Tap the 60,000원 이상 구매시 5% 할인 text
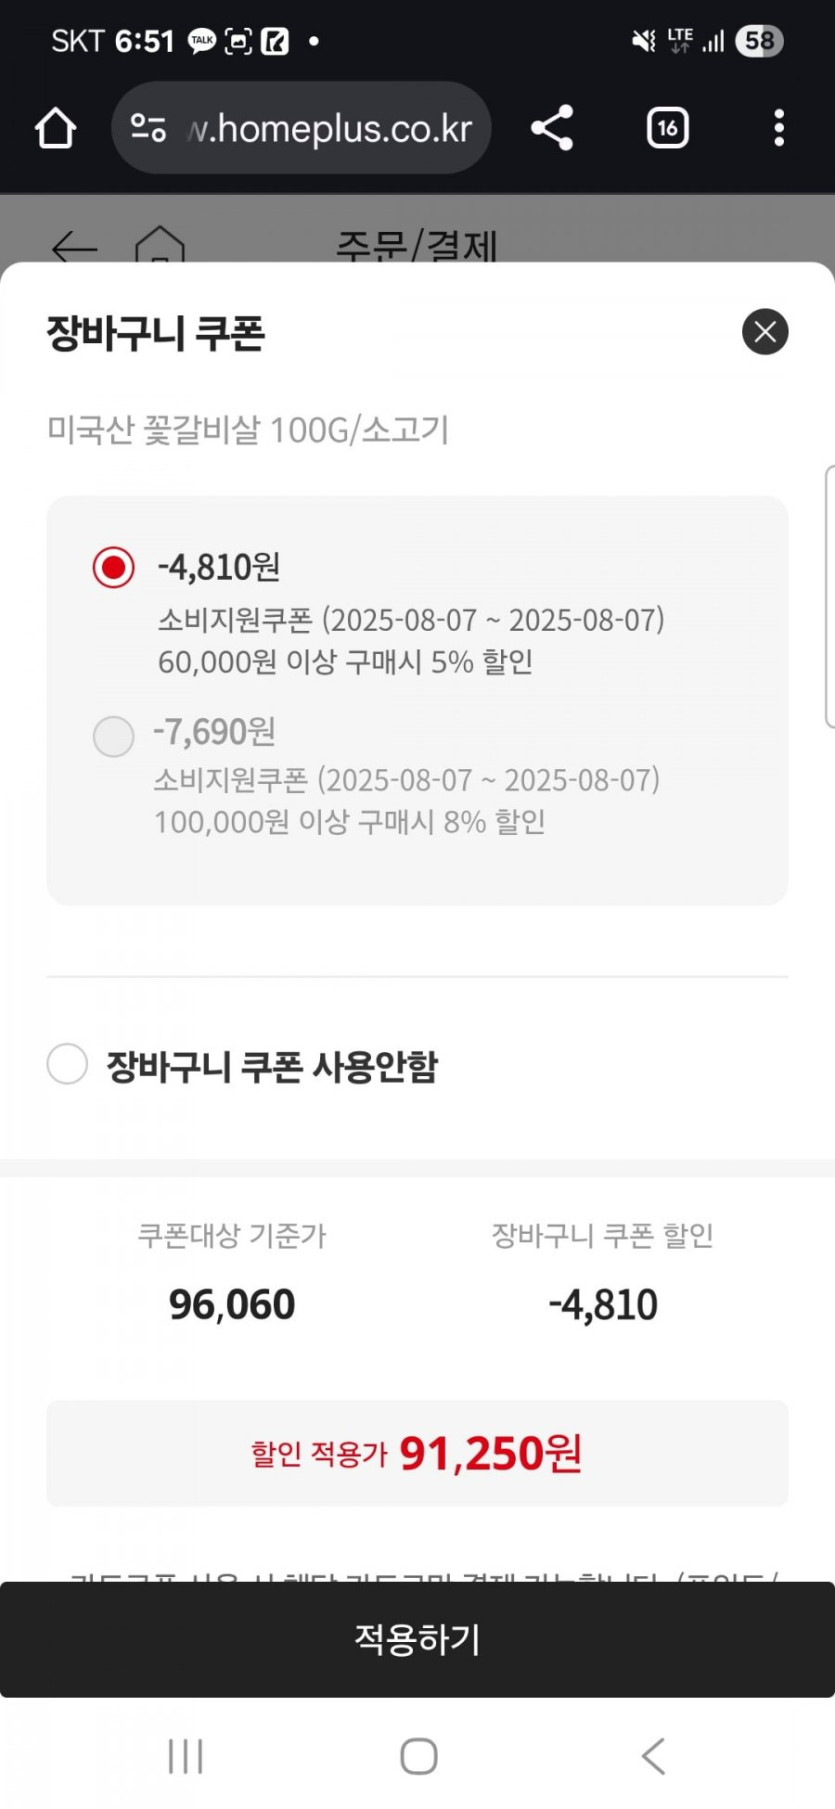Viewport: 835px width, 1809px height. [x=345, y=662]
